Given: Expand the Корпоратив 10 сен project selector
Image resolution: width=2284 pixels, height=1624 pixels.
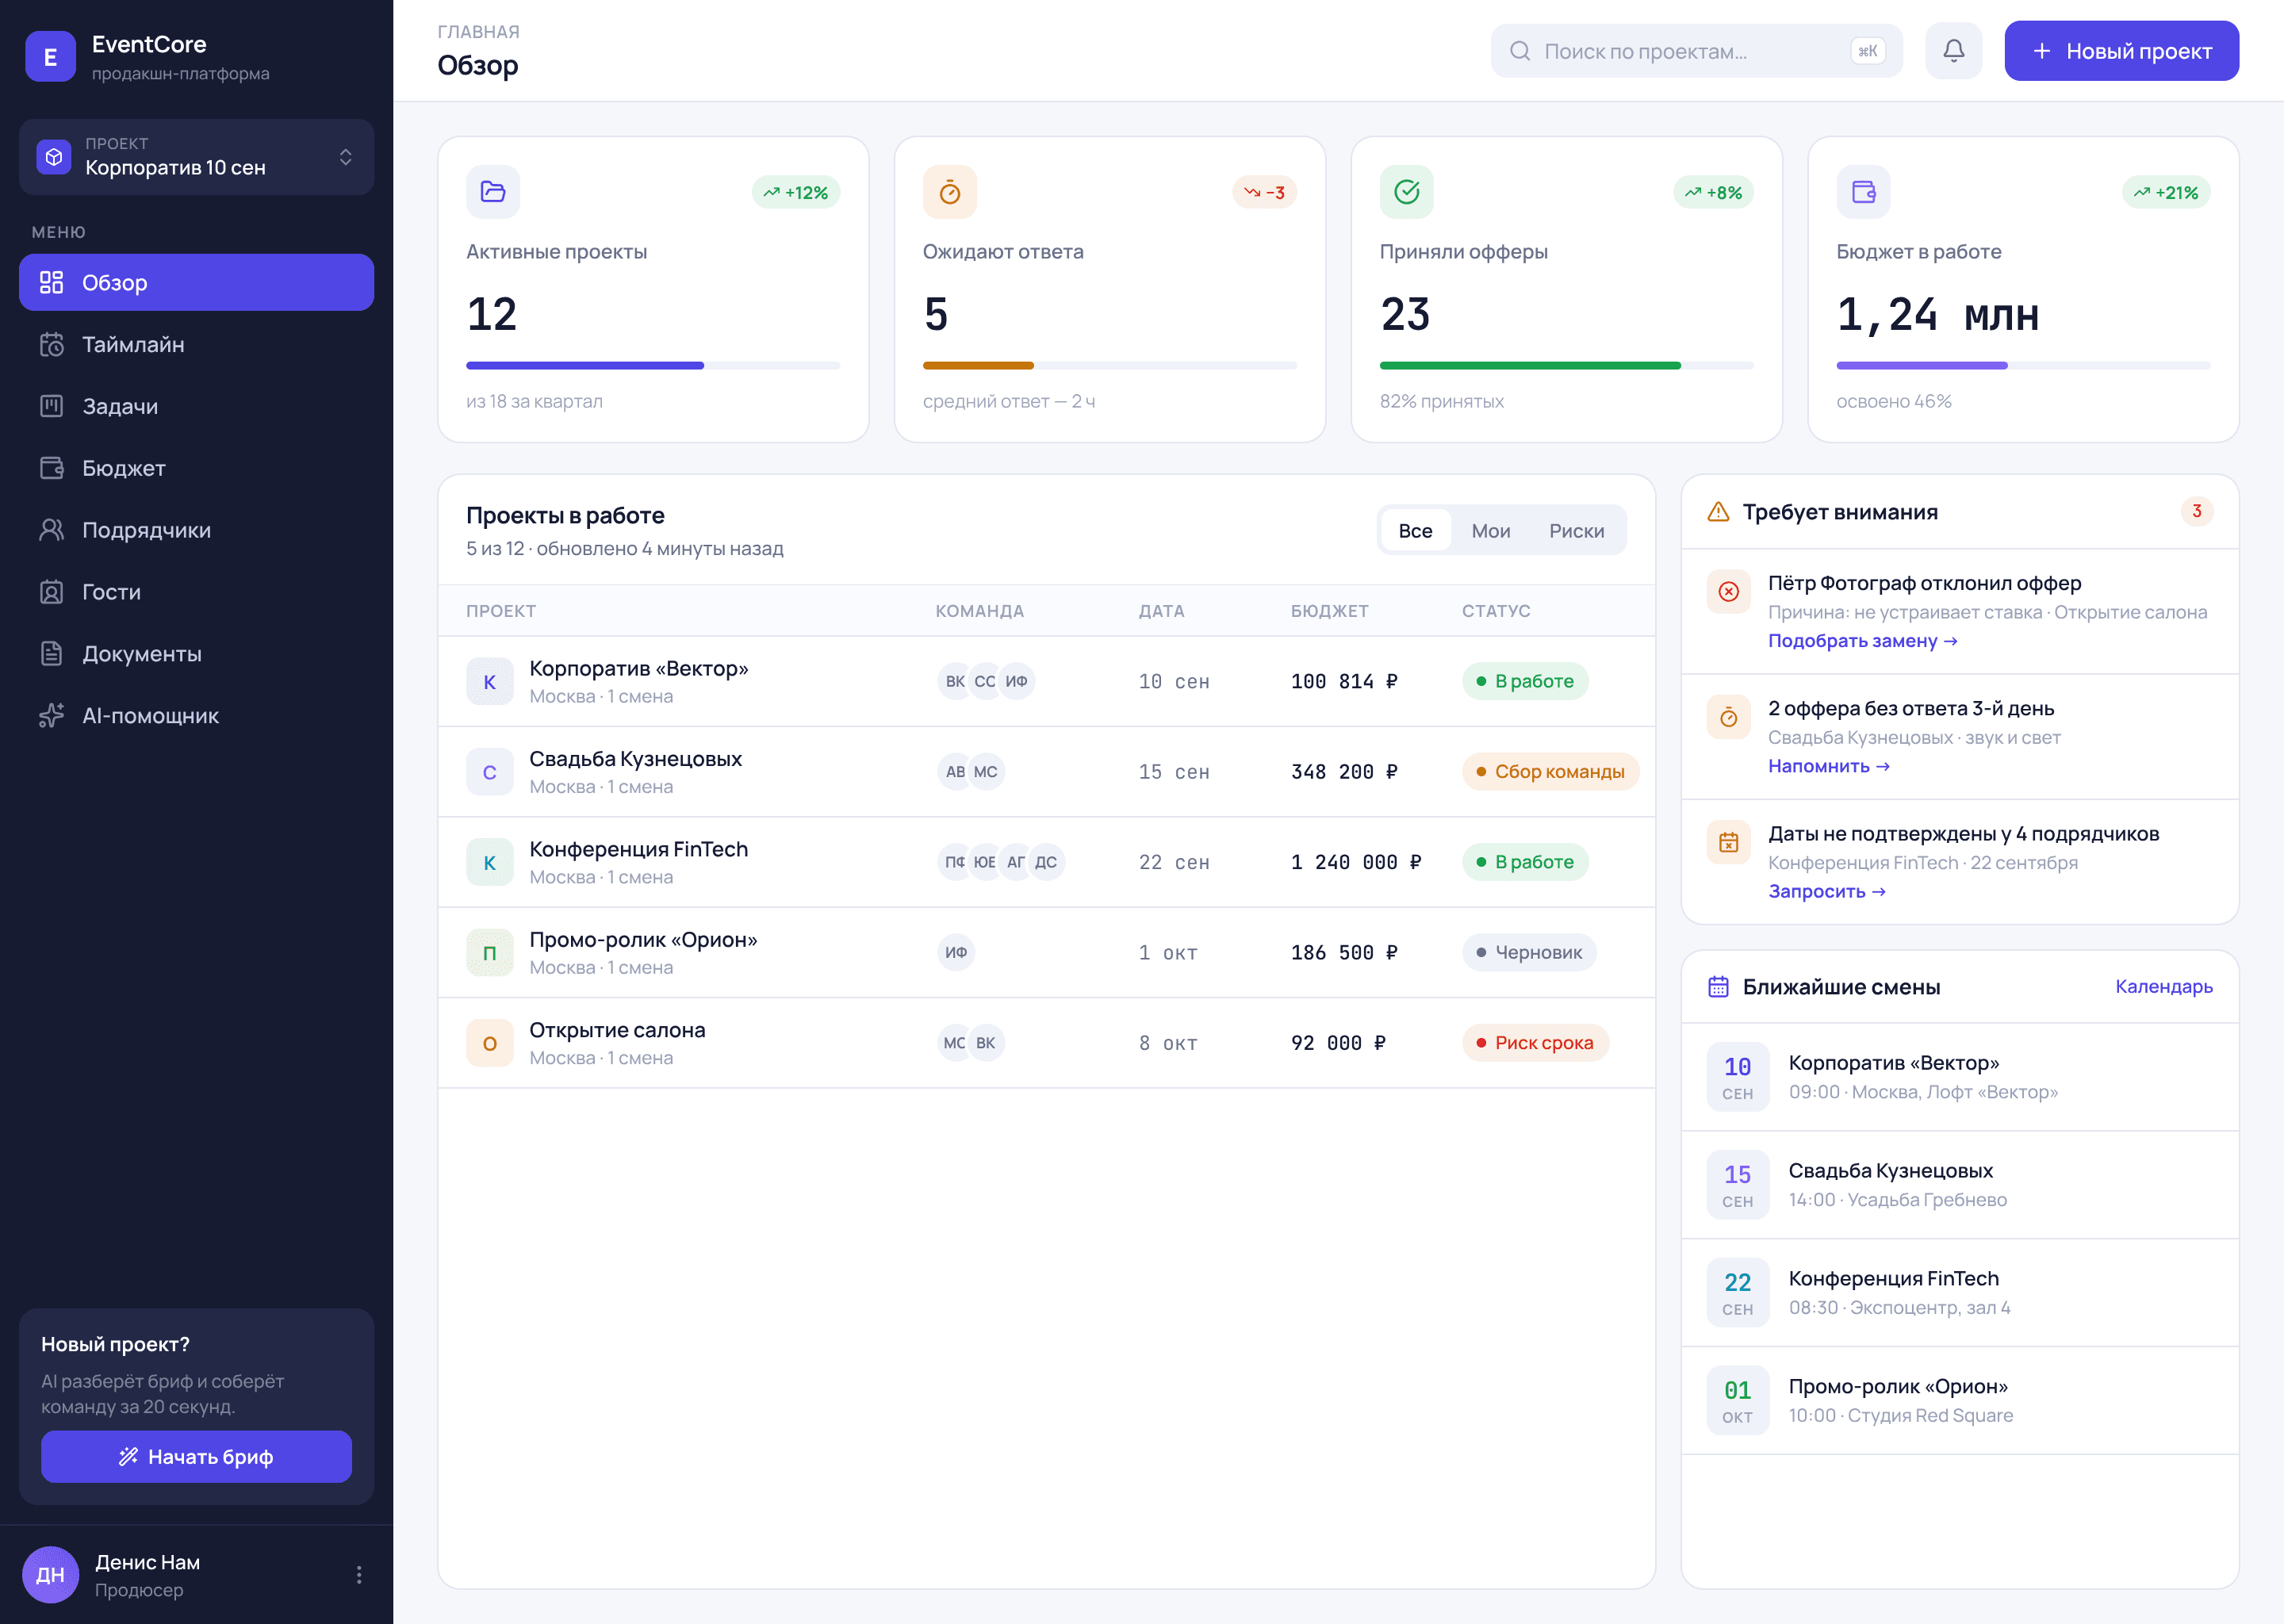Looking at the screenshot, I should [x=197, y=157].
